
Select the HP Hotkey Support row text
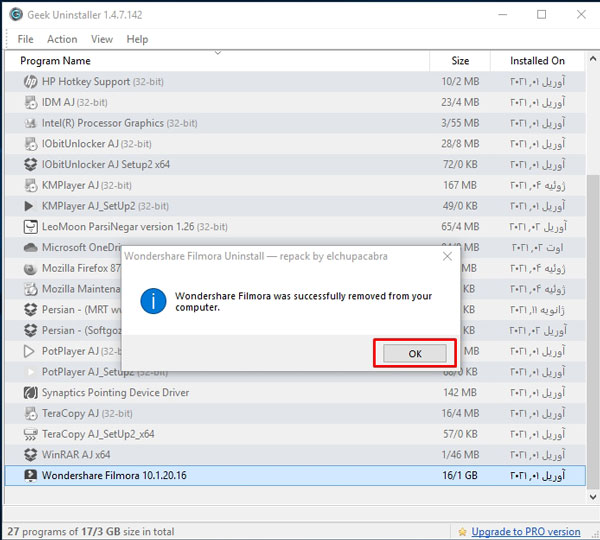point(103,82)
